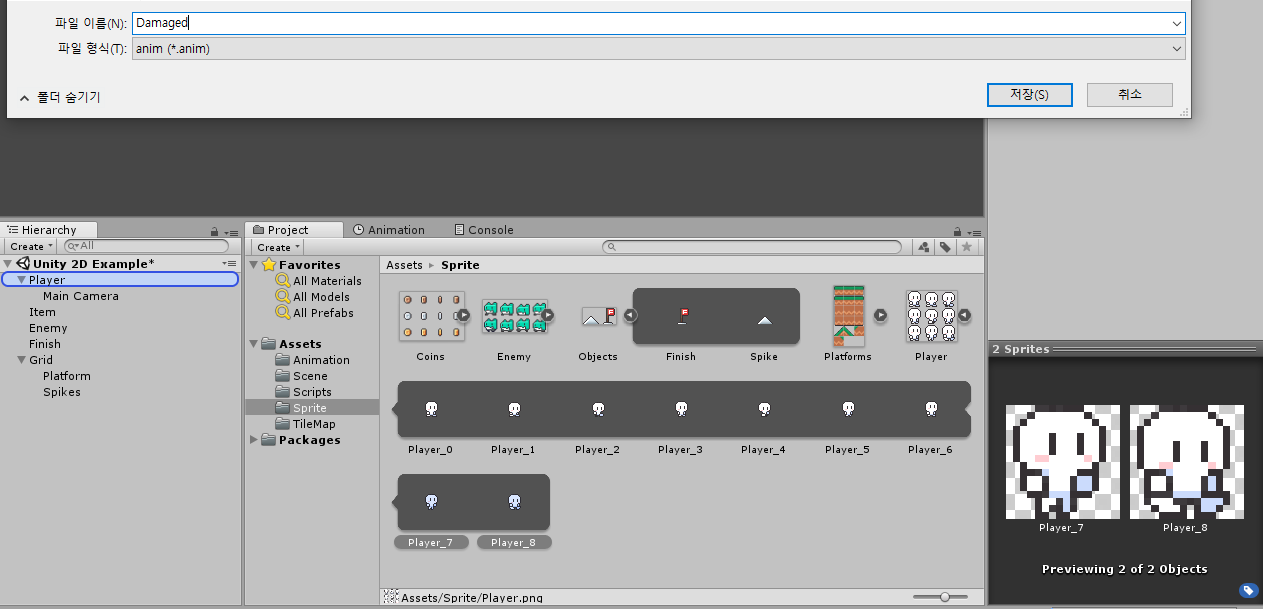Expand the Enemy sprite sheet arrow
The width and height of the screenshot is (1263, 609).
click(x=547, y=315)
